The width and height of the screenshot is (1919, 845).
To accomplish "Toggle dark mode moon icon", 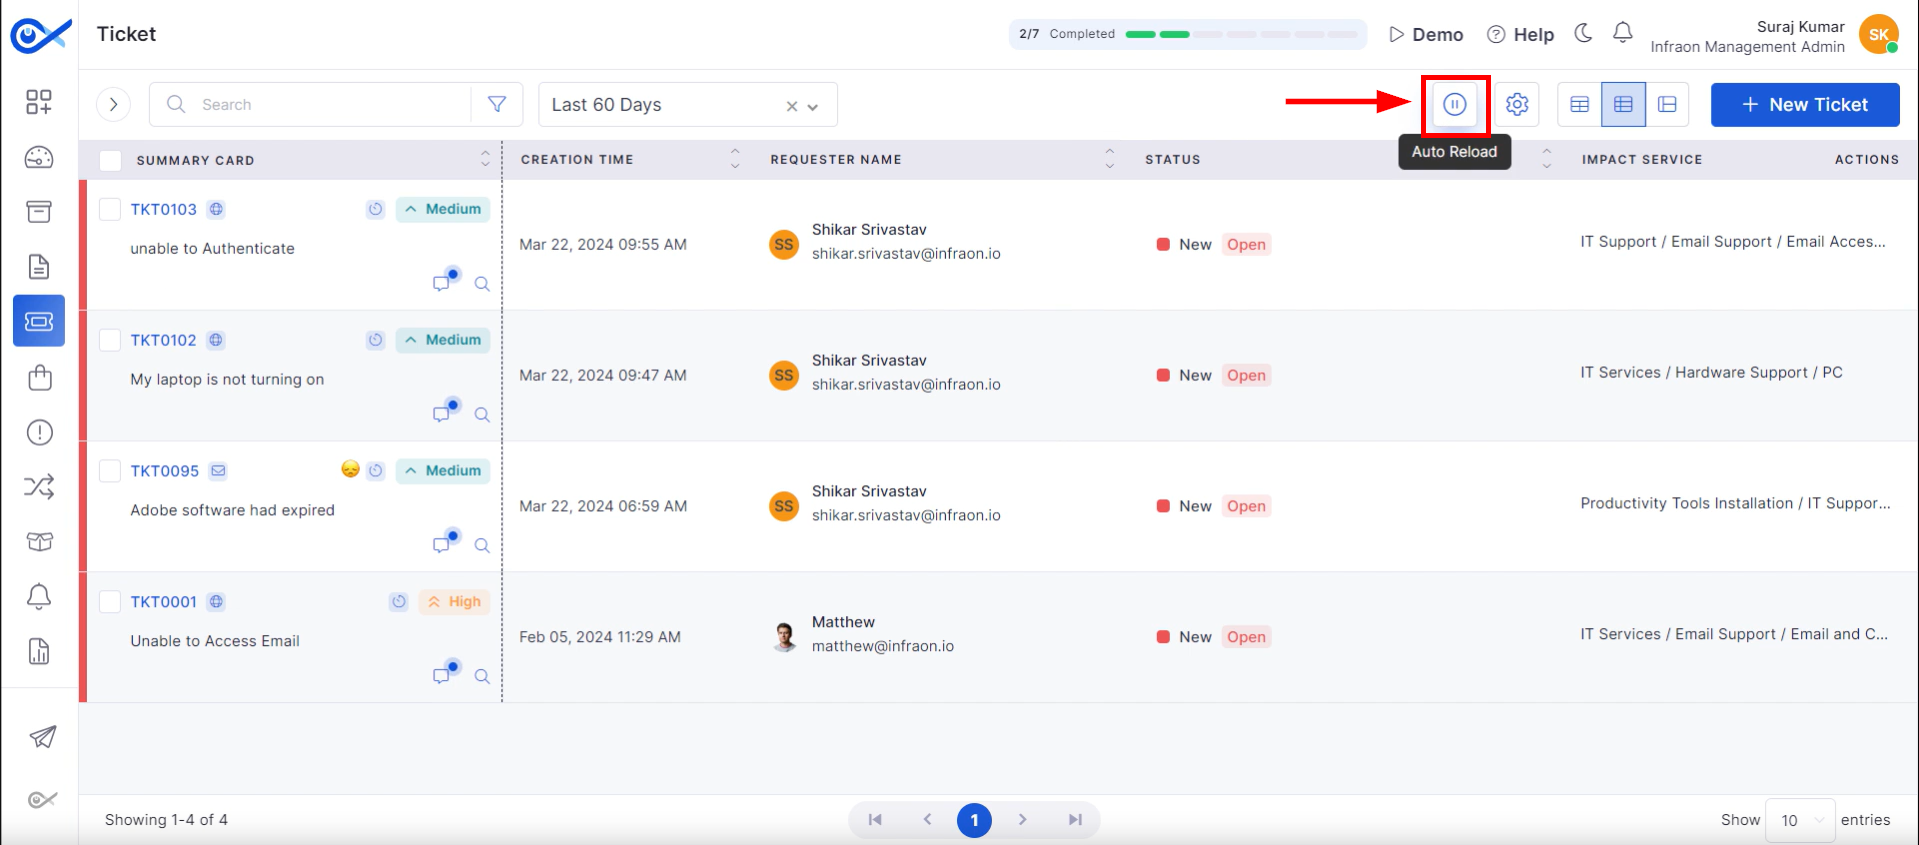I will [1583, 34].
